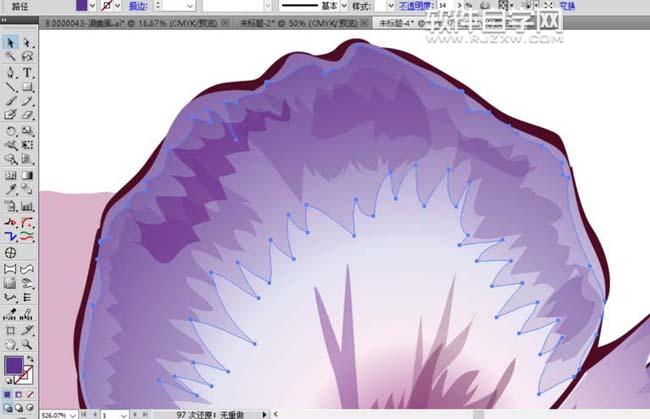Viewport: 650px width, 419px height.
Task: Click the swap fill and stroke arrow
Action: point(30,359)
